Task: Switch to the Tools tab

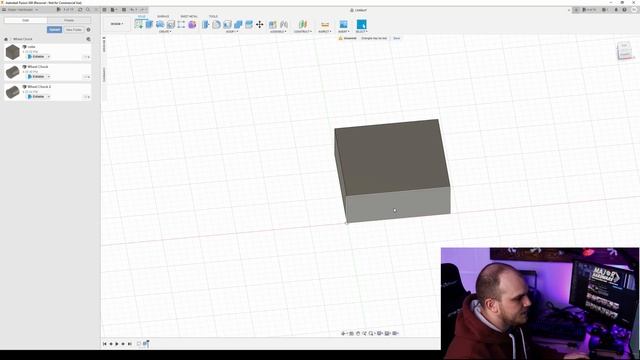Action: click(213, 16)
